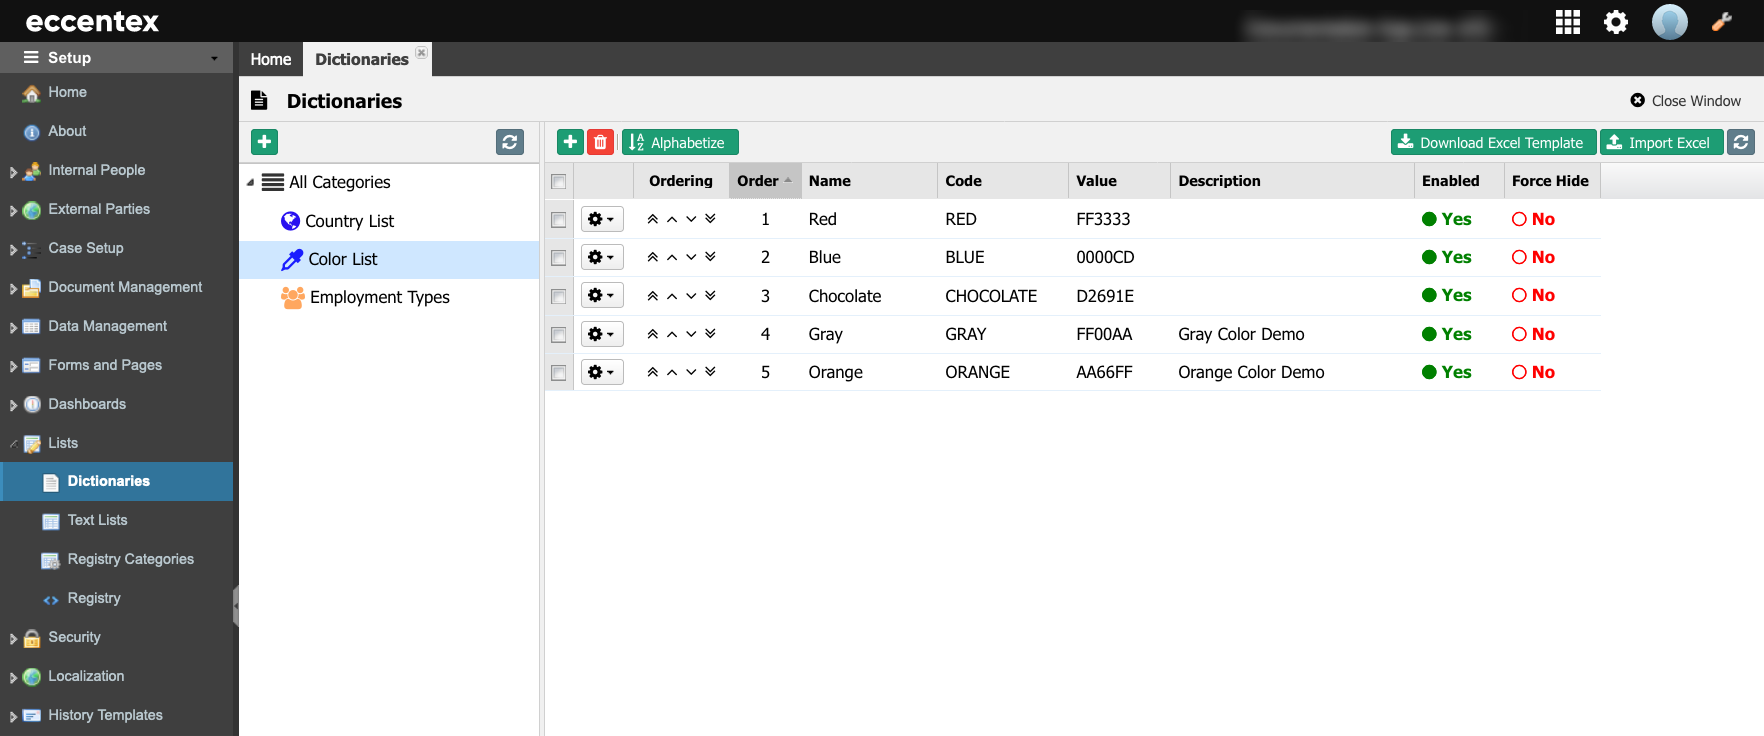Image resolution: width=1764 pixels, height=736 pixels.
Task: Add a new category with green plus
Action: [x=264, y=142]
